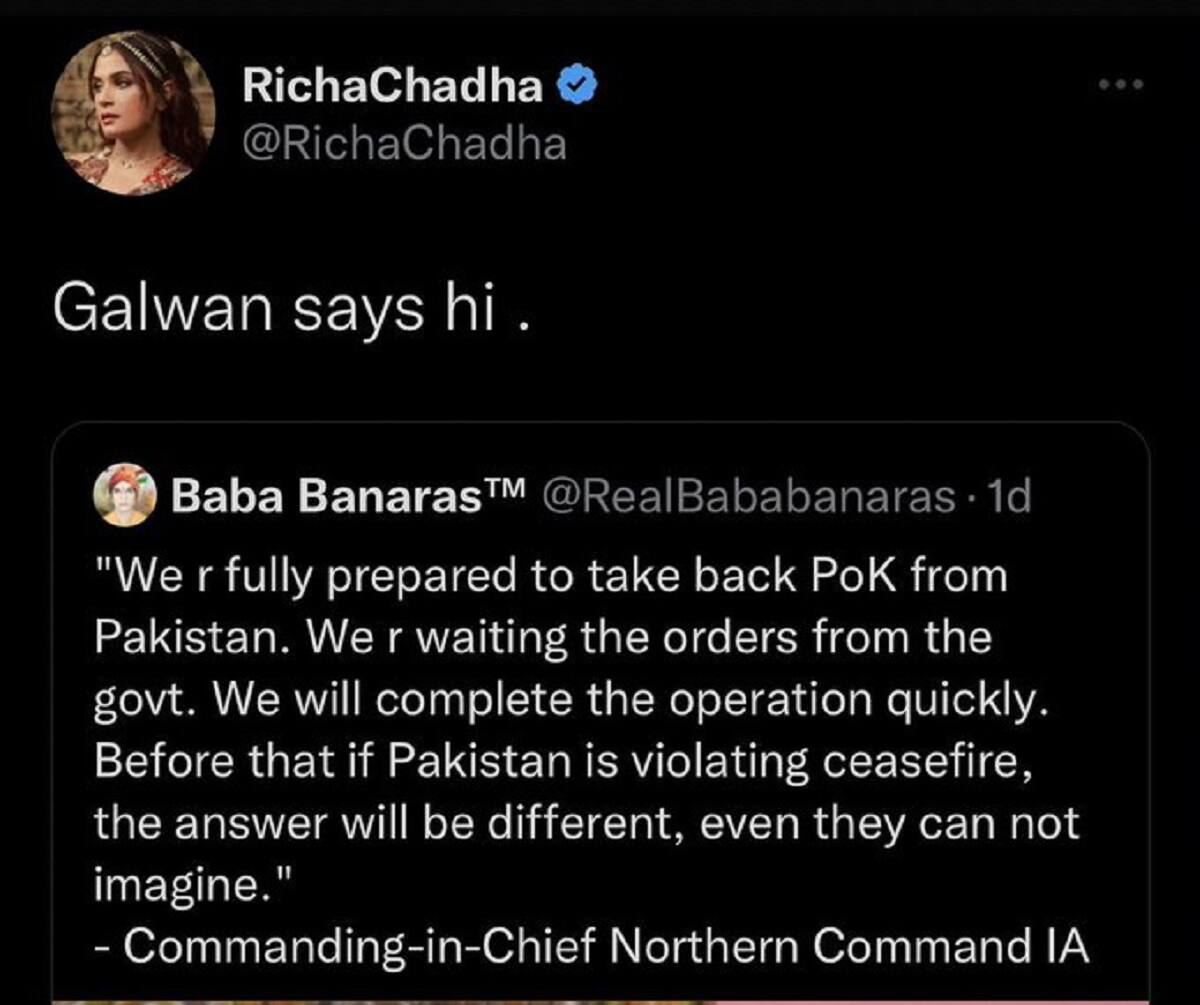Click Baba Banaras's small avatar
This screenshot has width=1200, height=1005.
point(124,495)
